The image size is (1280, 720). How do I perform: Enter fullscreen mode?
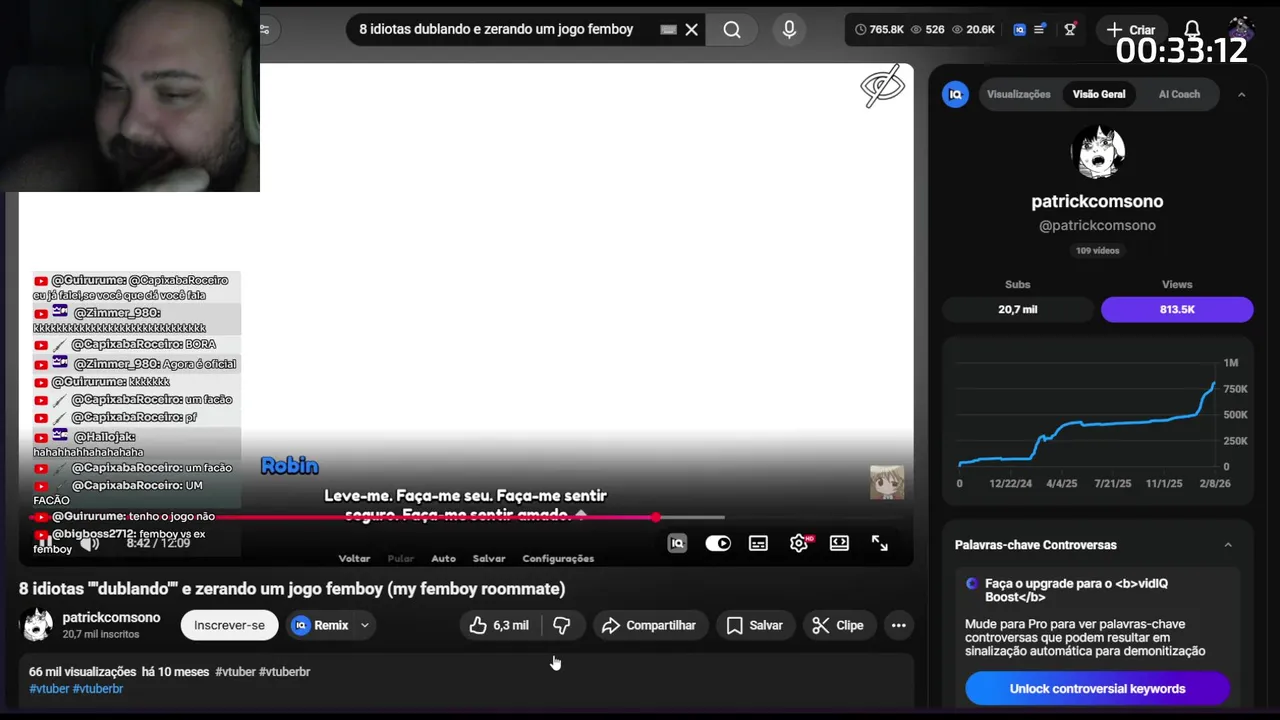click(x=879, y=543)
